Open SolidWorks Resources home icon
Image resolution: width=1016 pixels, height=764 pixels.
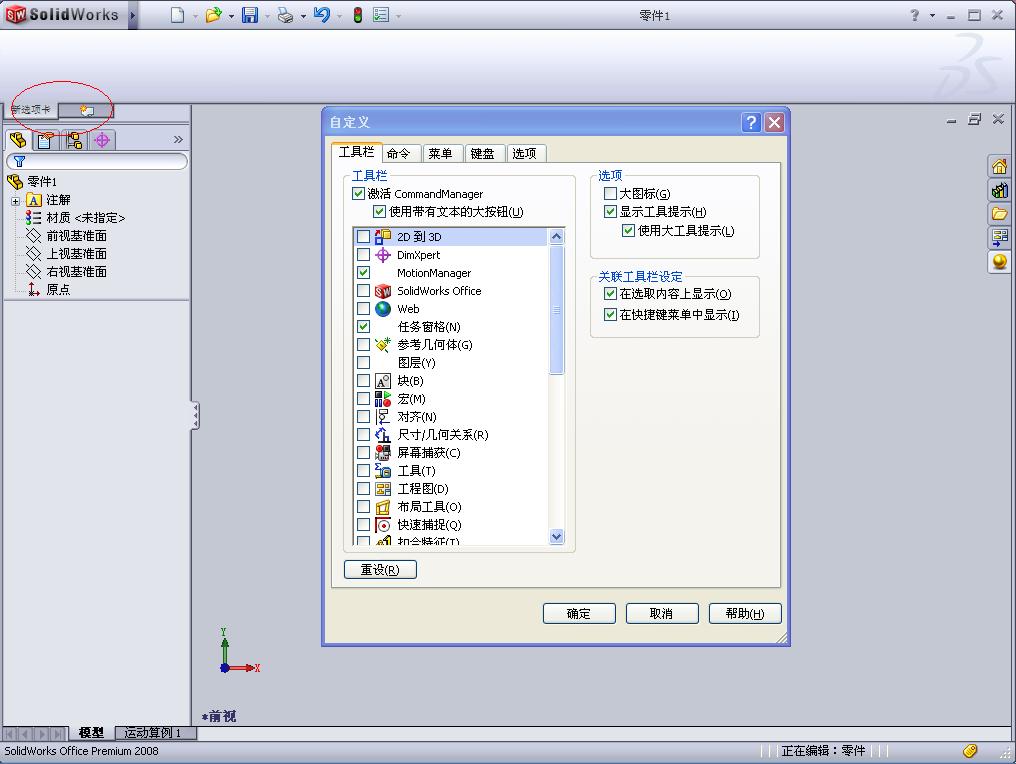point(999,167)
